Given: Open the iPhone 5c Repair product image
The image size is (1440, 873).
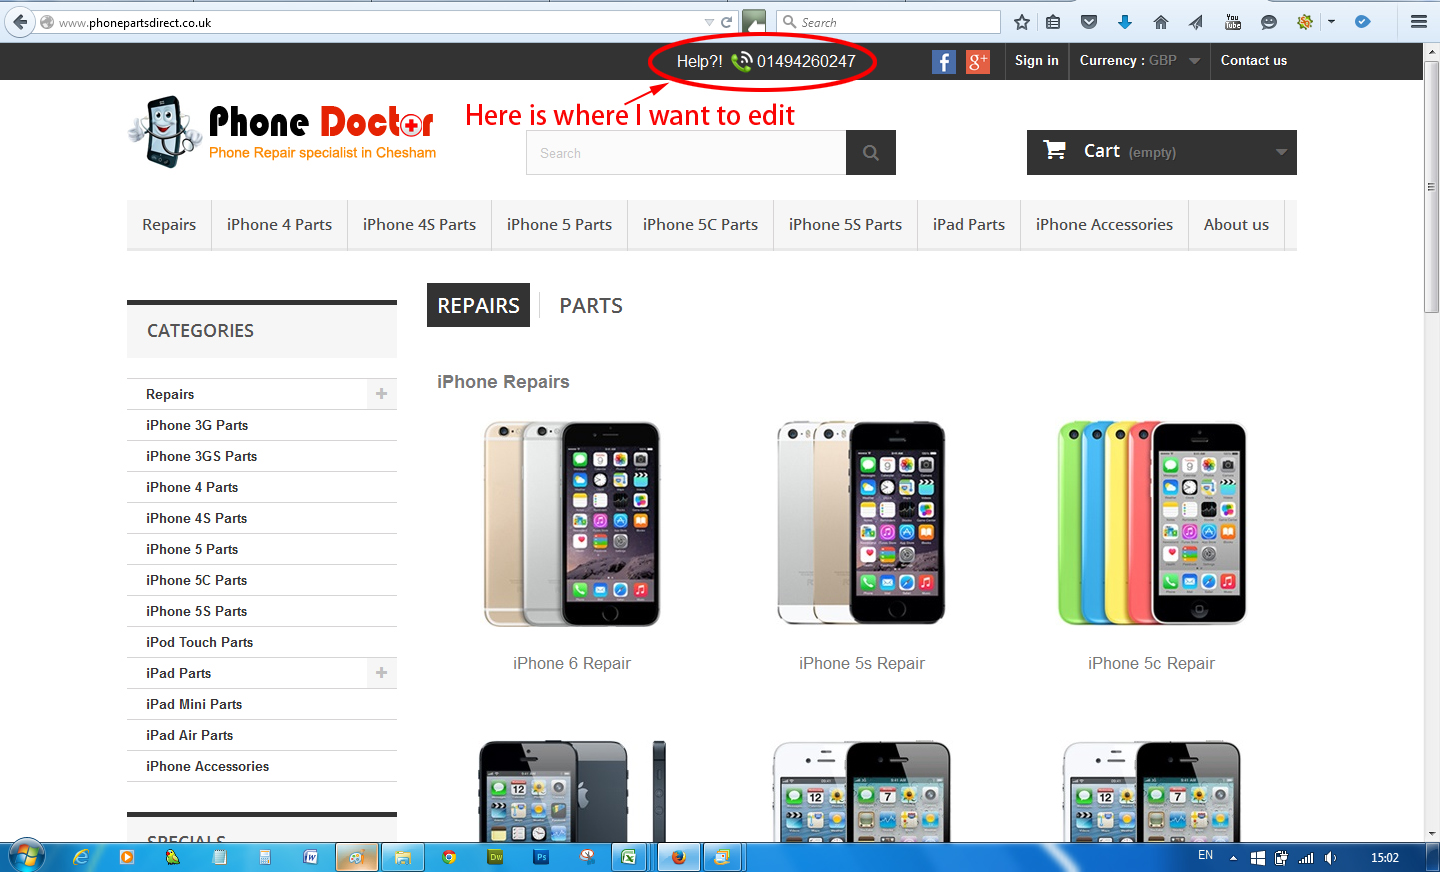Looking at the screenshot, I should [x=1152, y=523].
